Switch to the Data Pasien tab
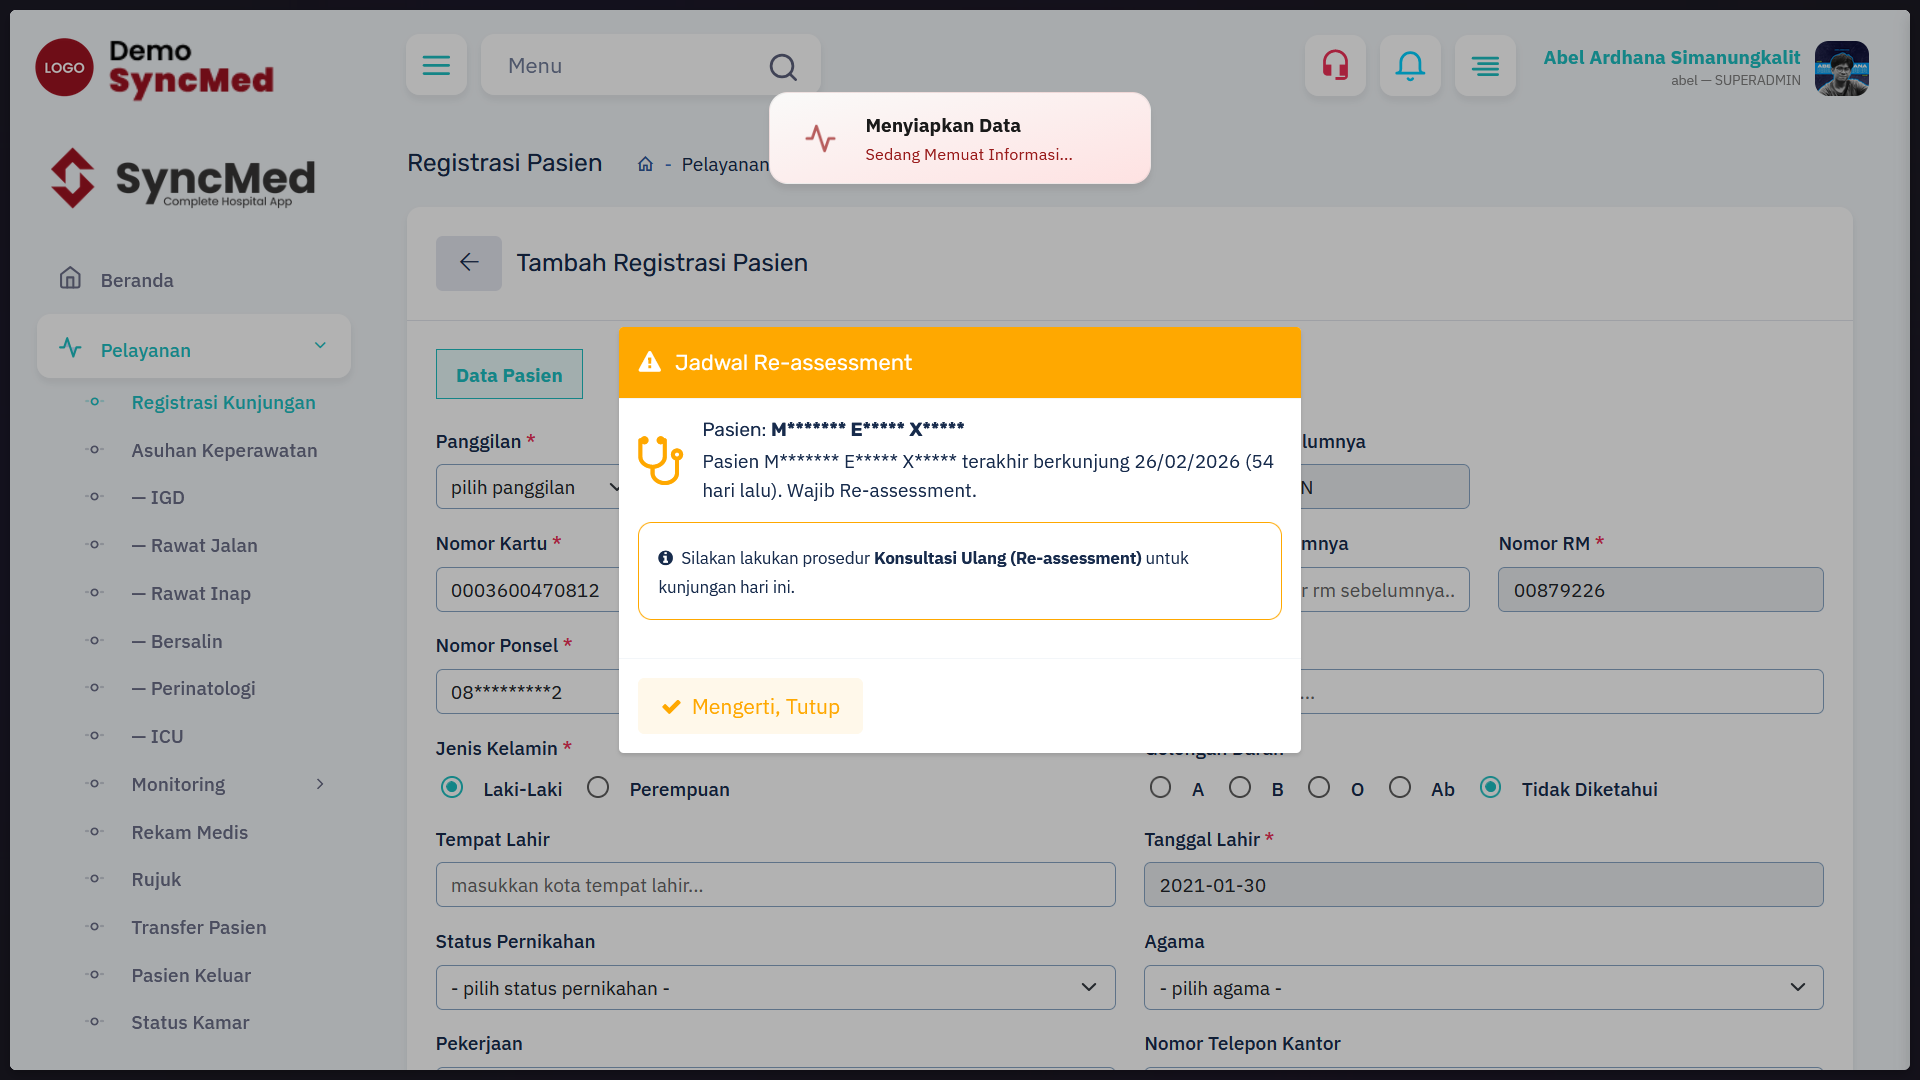The width and height of the screenshot is (1920, 1080). click(x=509, y=374)
